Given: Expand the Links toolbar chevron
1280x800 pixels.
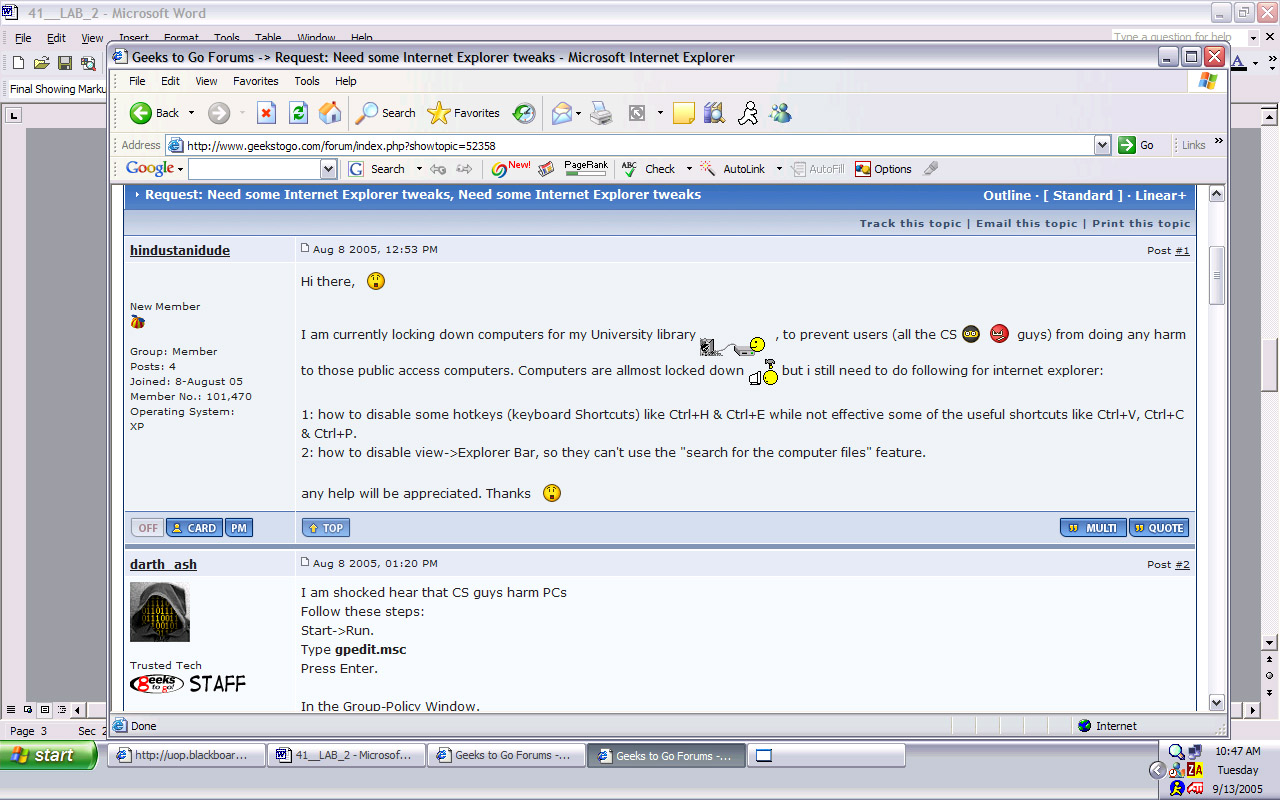Looking at the screenshot, I should click(x=1219, y=142).
